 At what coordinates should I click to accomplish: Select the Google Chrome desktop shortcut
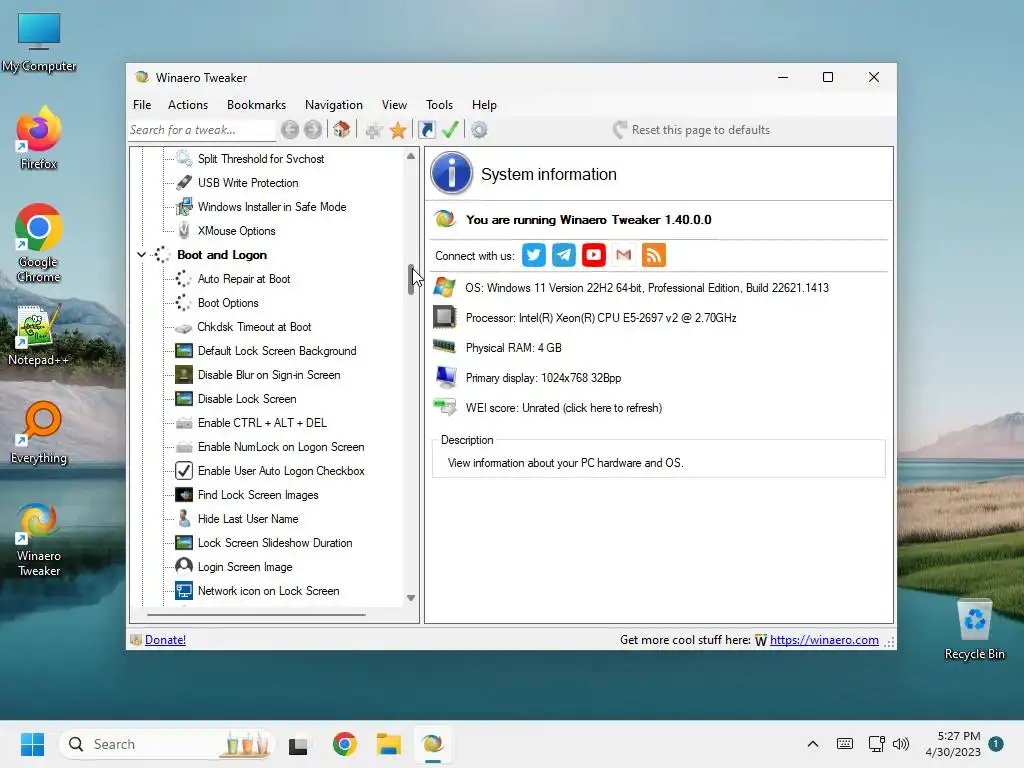click(x=39, y=244)
